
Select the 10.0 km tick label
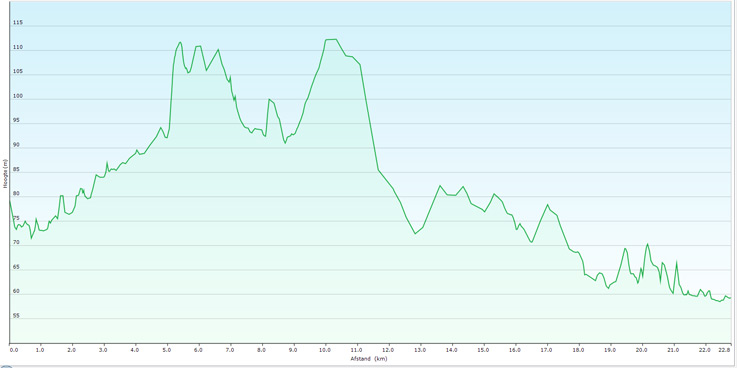[326, 350]
